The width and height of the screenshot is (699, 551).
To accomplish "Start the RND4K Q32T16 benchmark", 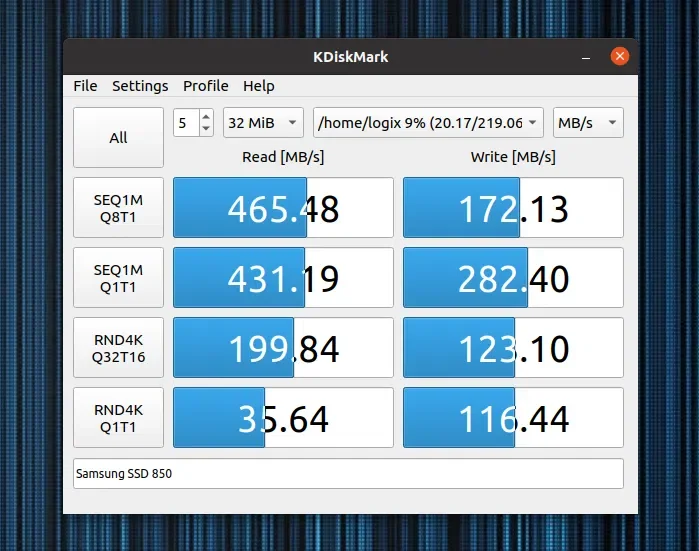I will click(x=119, y=347).
